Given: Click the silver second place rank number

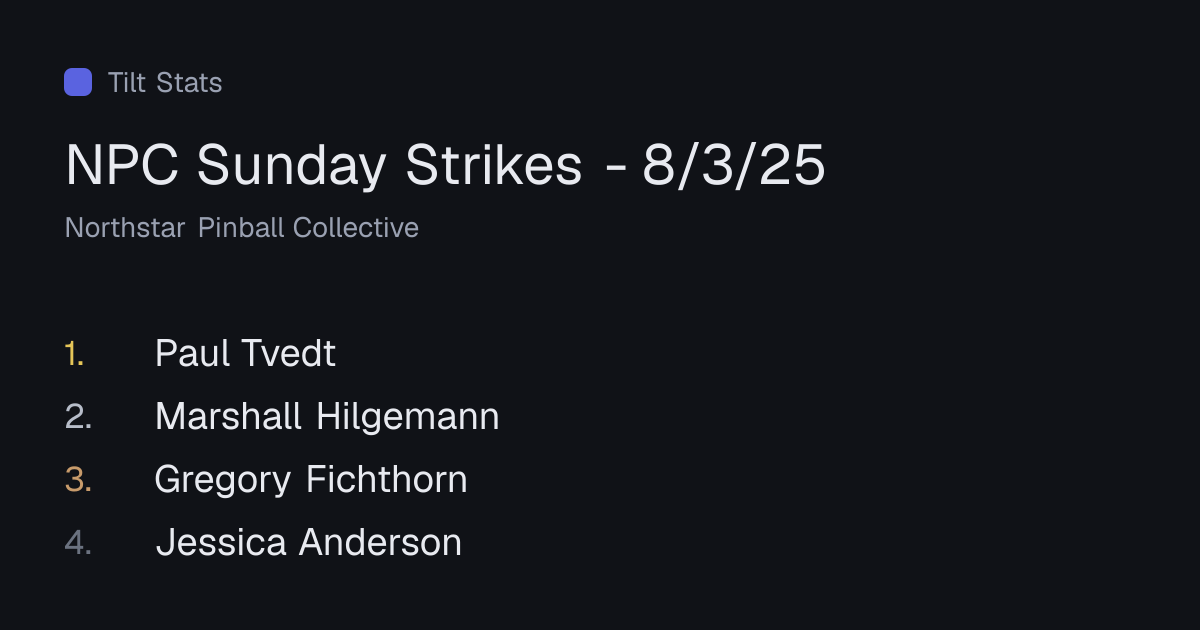Looking at the screenshot, I should pyautogui.click(x=78, y=417).
